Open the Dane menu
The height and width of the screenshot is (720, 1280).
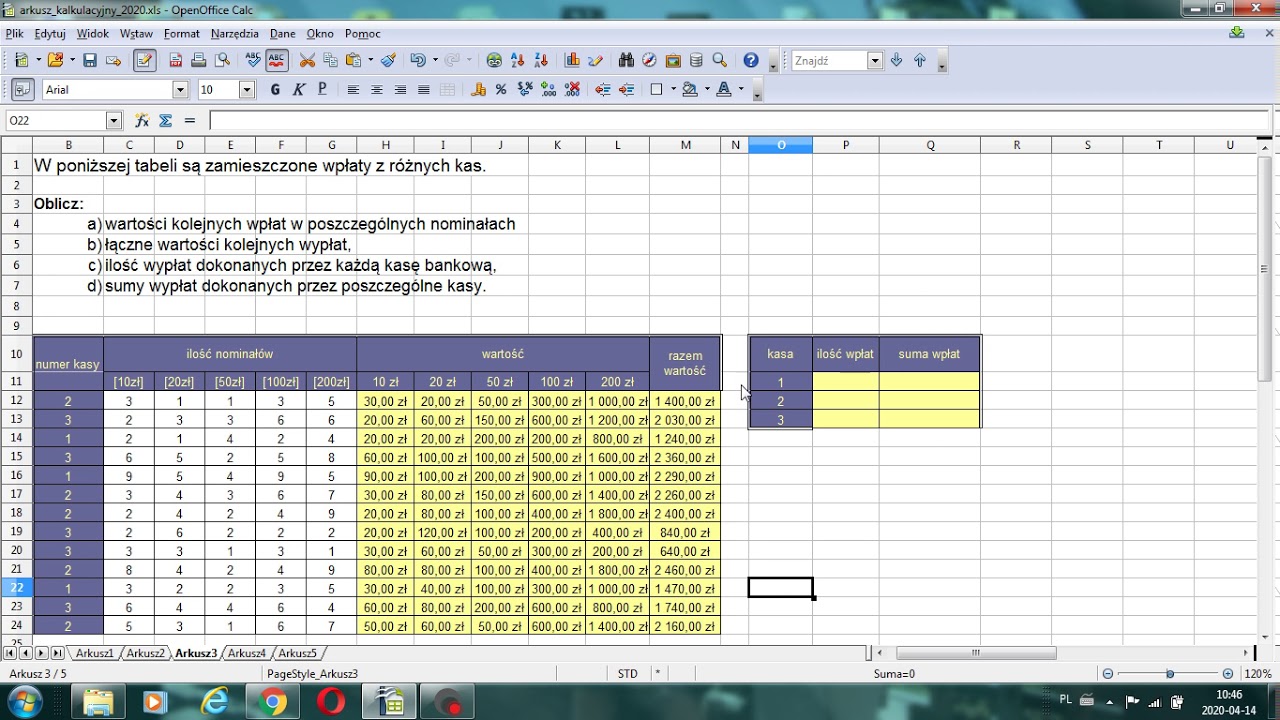pos(283,34)
